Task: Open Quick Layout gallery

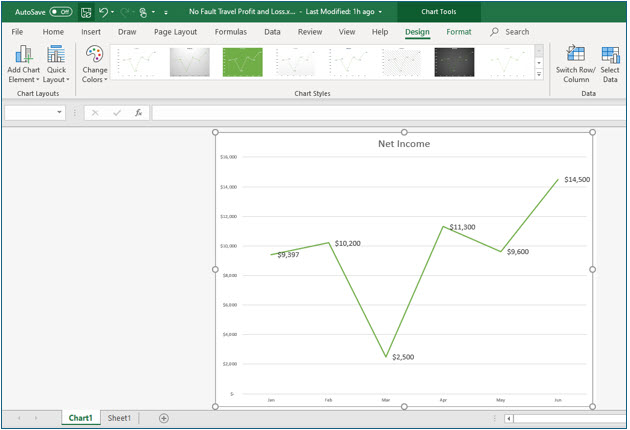Action: pos(56,64)
